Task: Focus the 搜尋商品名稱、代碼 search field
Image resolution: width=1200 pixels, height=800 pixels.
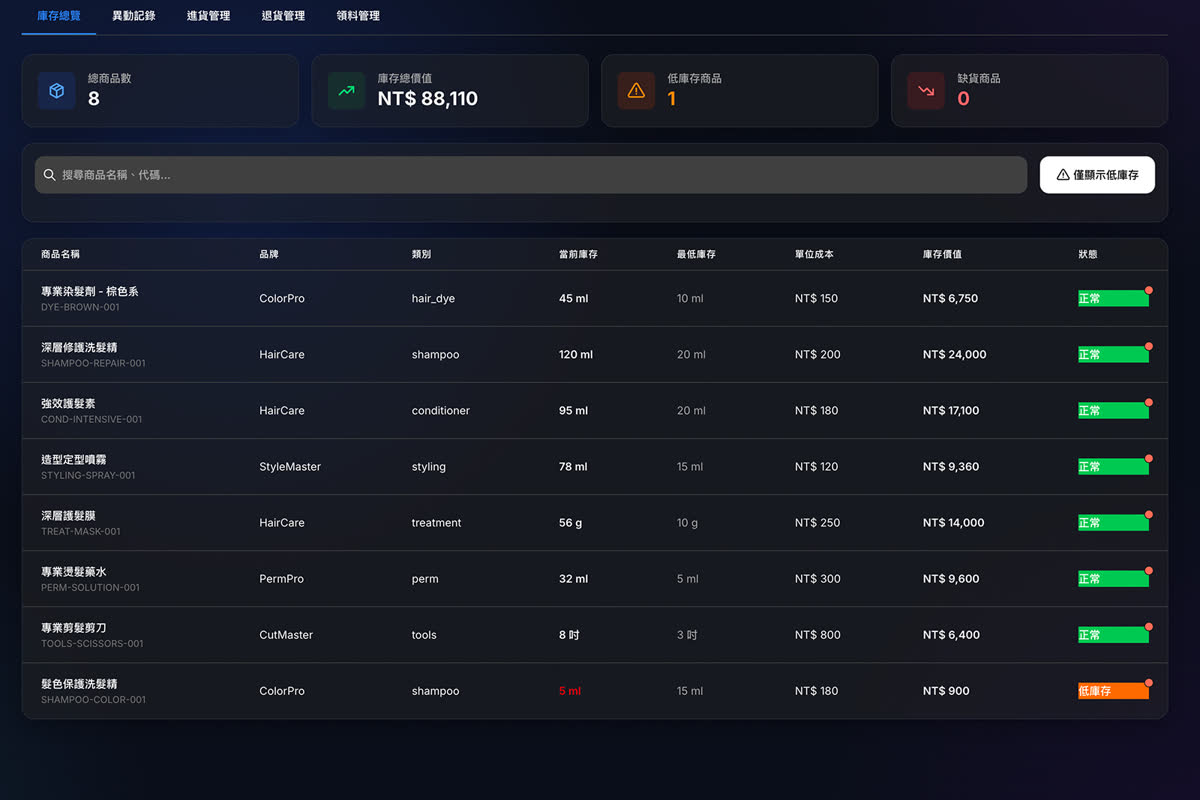Action: [x=531, y=175]
